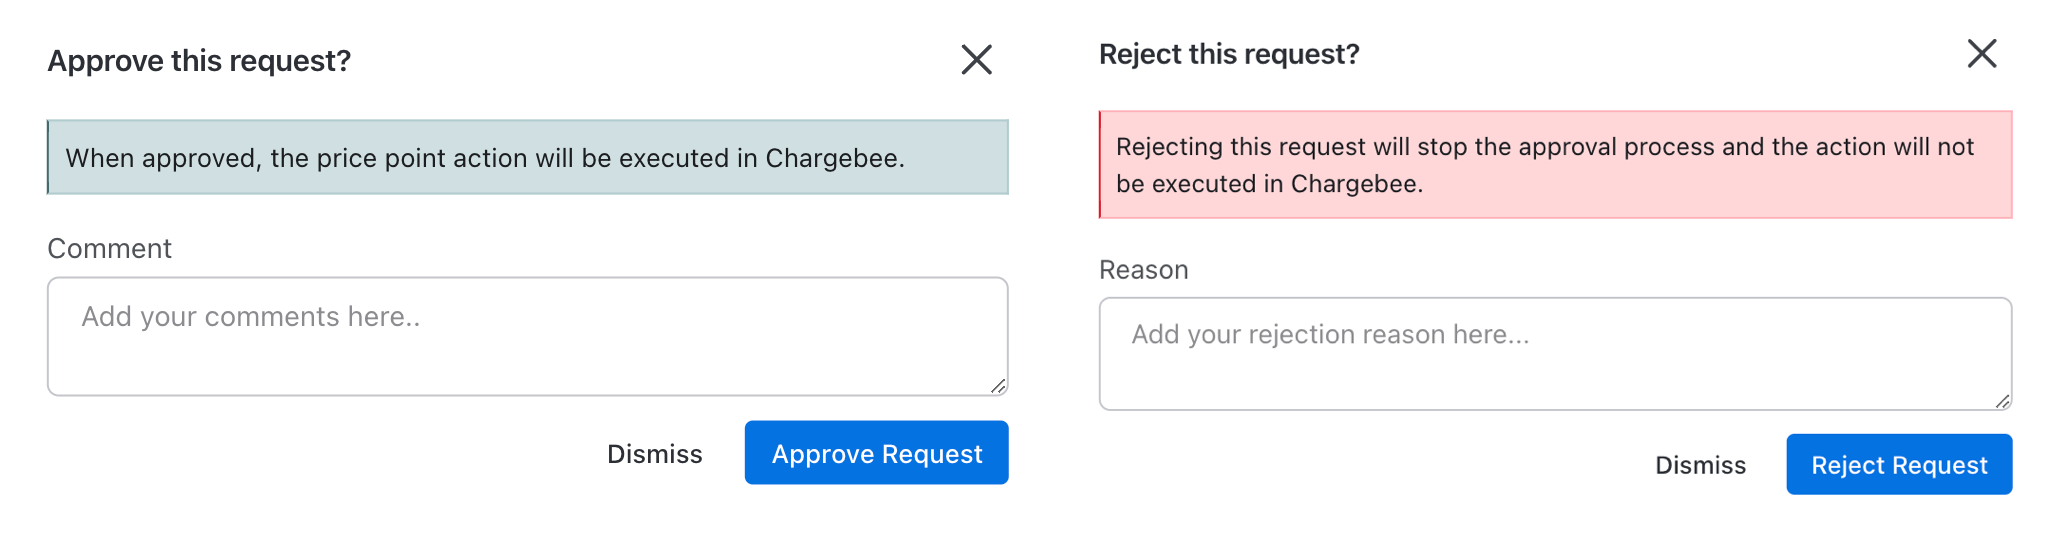
Task: Click the red banner's dark left edge
Action: pos(1100,165)
